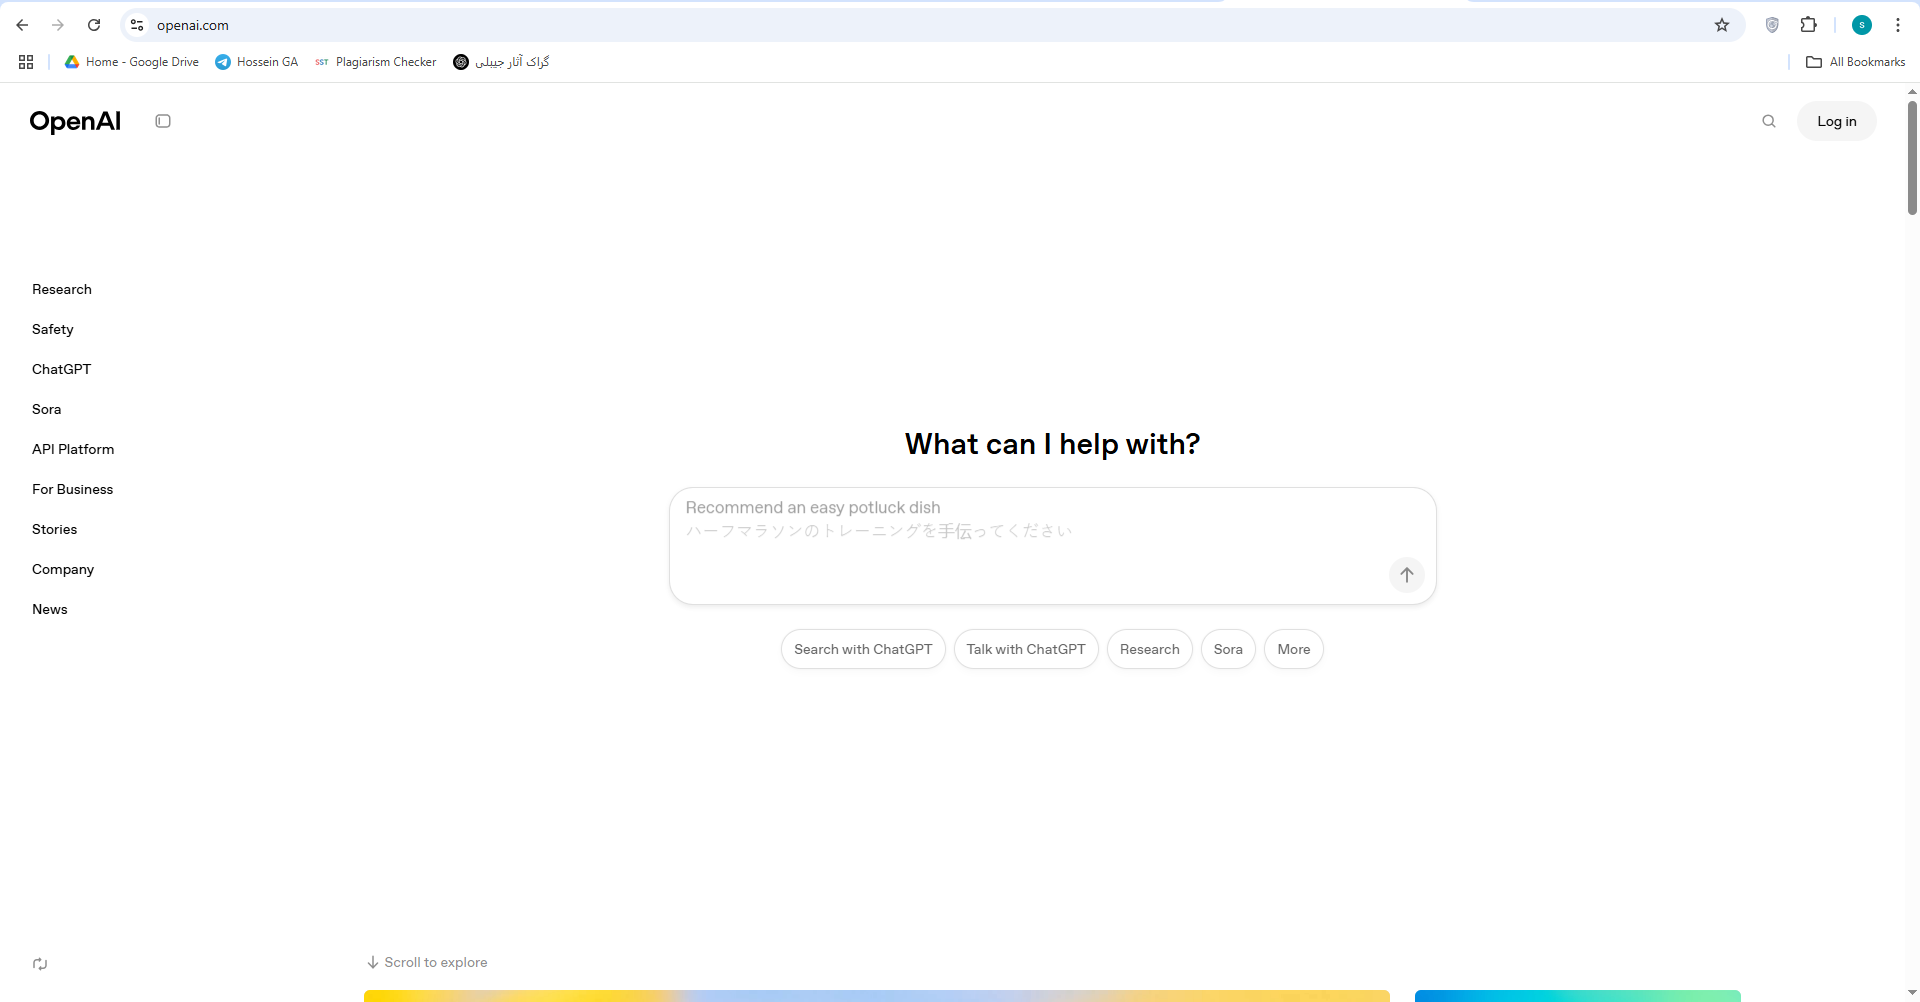Click the Search with ChatGPT chip
Screen dimensions: 1920x1002
[x=863, y=649]
